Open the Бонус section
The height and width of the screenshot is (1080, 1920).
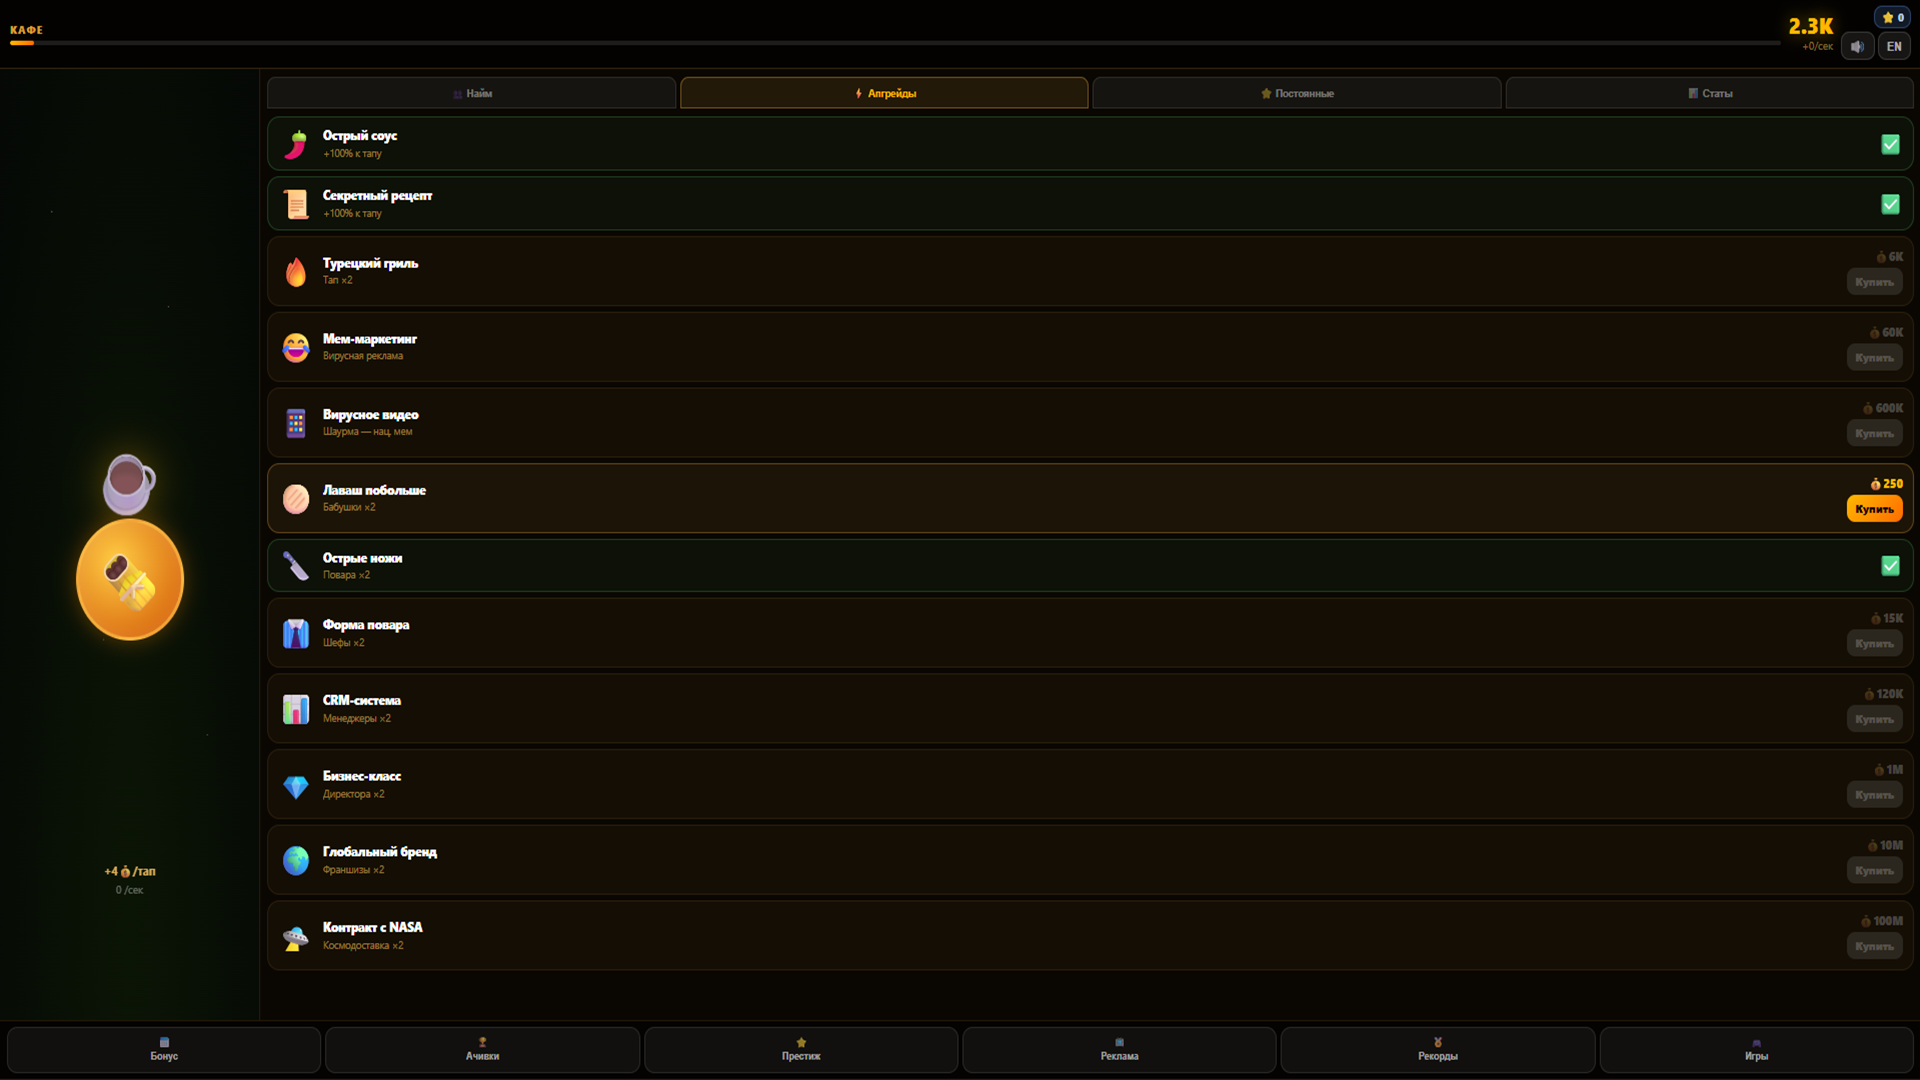tap(164, 1049)
